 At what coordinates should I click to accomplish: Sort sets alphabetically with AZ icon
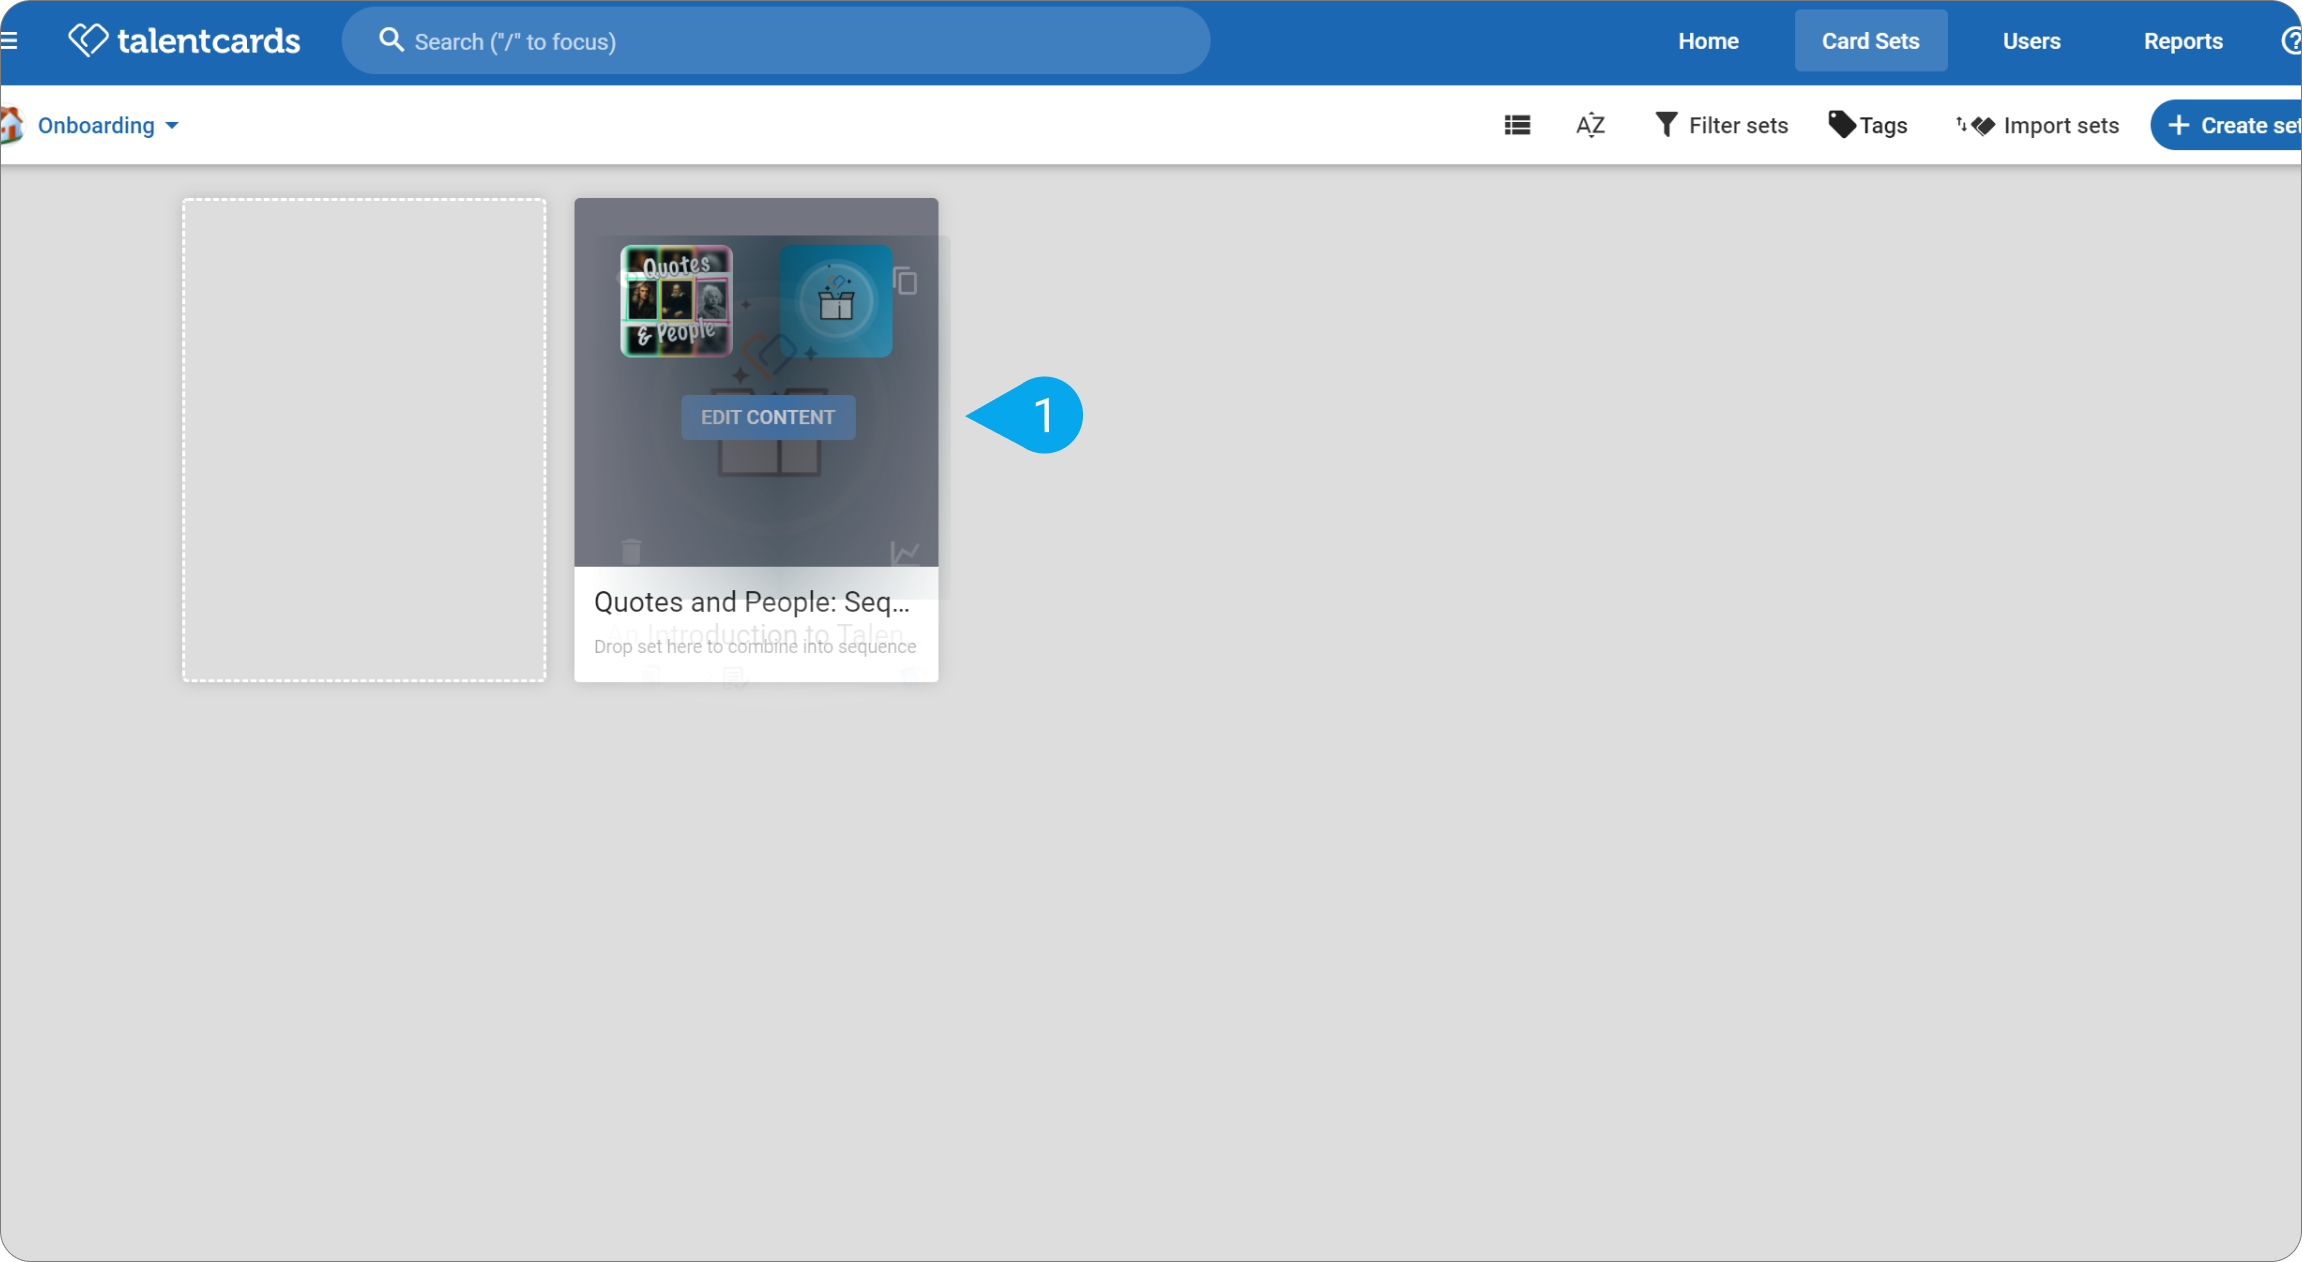(x=1590, y=125)
